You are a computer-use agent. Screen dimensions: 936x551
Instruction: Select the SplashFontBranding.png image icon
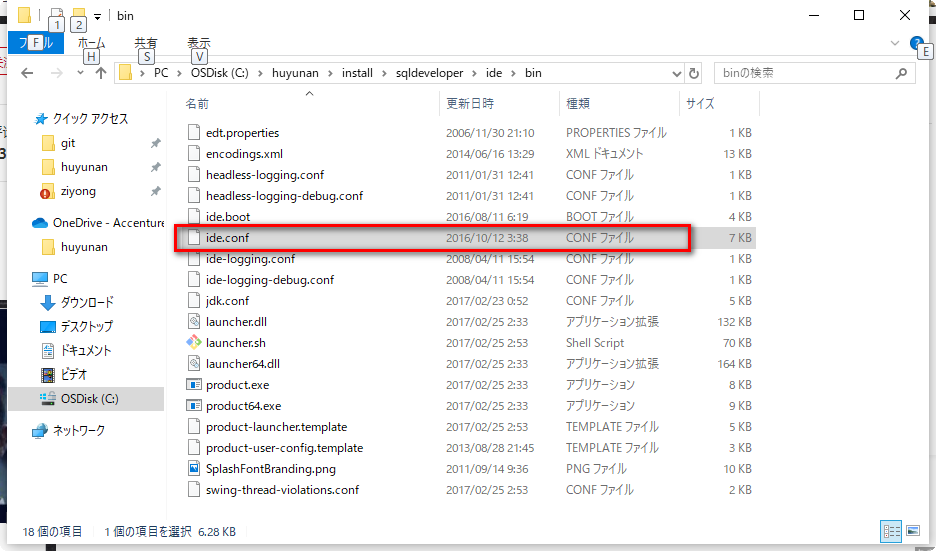point(193,469)
